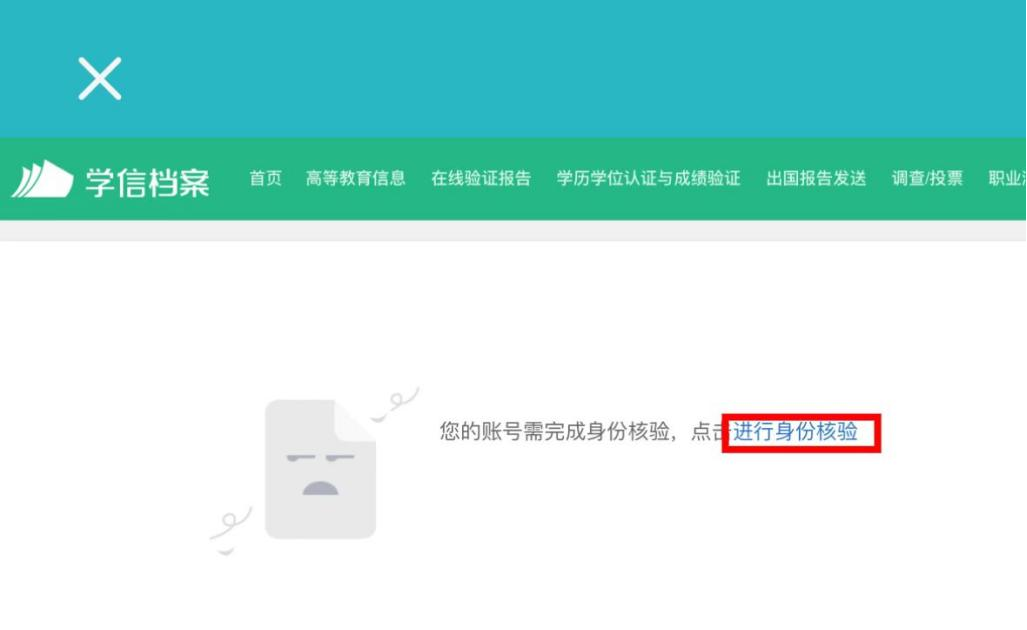Click the swirl doodle lower left of the document
This screenshot has height=630, width=1027.
[230, 530]
